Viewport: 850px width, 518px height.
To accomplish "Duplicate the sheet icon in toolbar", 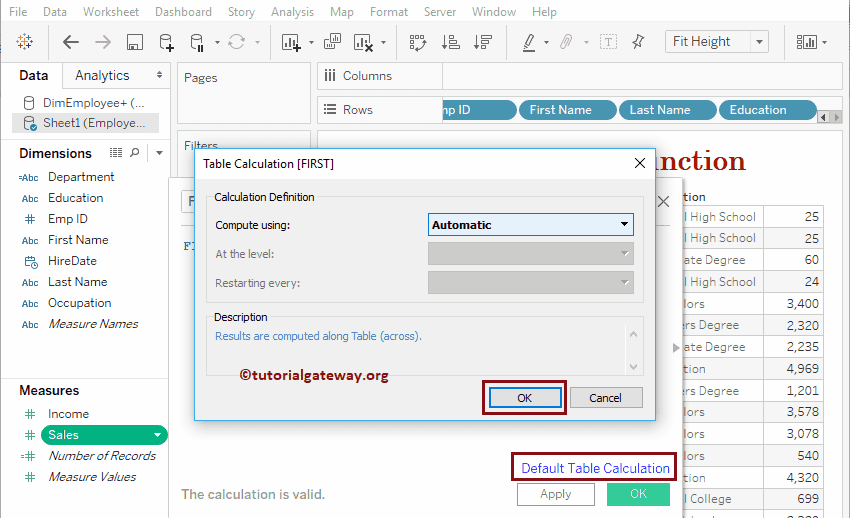I will point(332,42).
